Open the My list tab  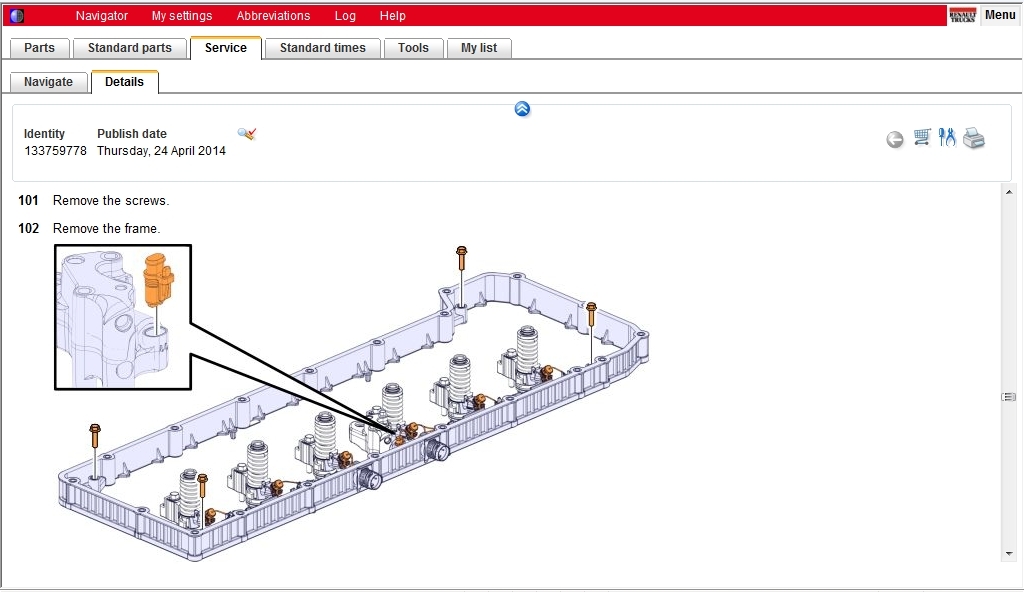point(479,48)
